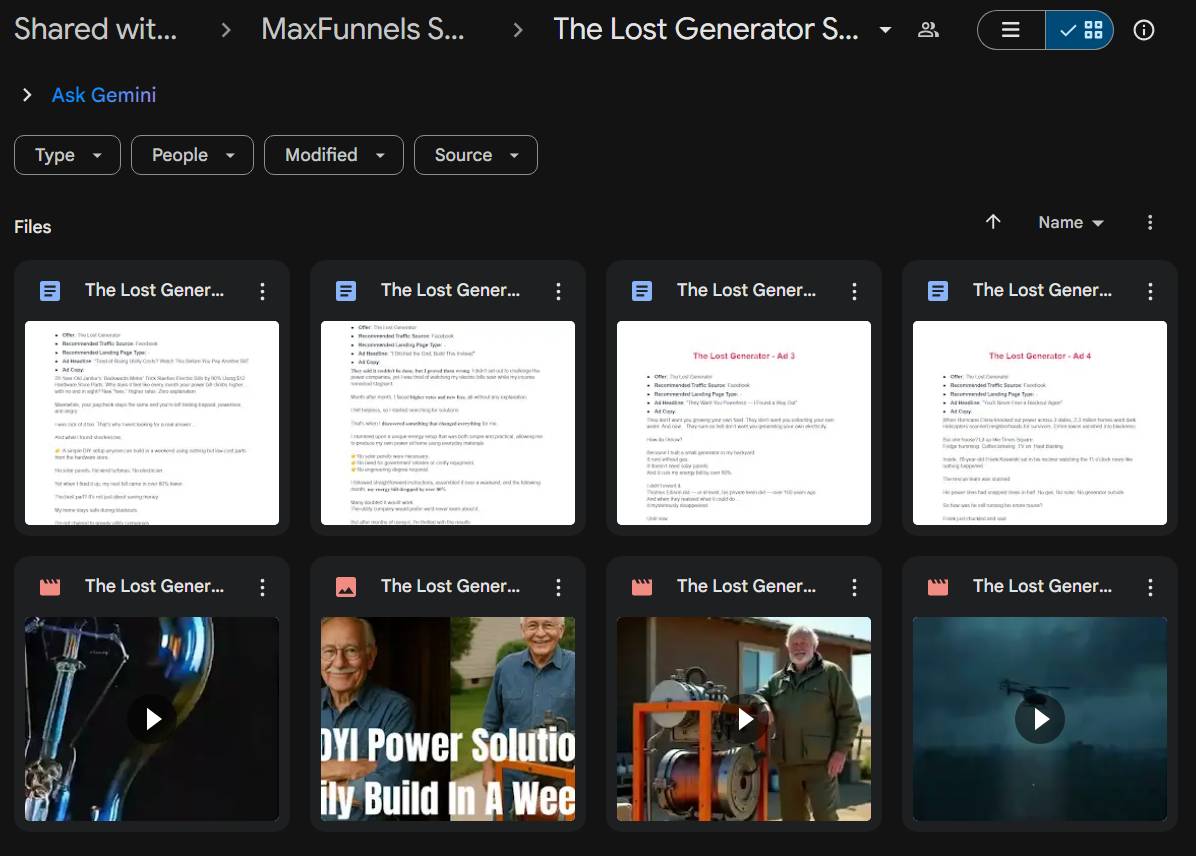The image size is (1196, 856).
Task: Play the generator with old man video
Action: pos(744,718)
